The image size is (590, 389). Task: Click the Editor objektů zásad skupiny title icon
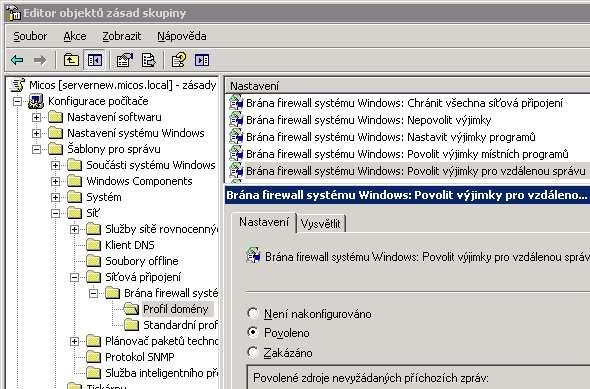pyautogui.click(x=14, y=13)
